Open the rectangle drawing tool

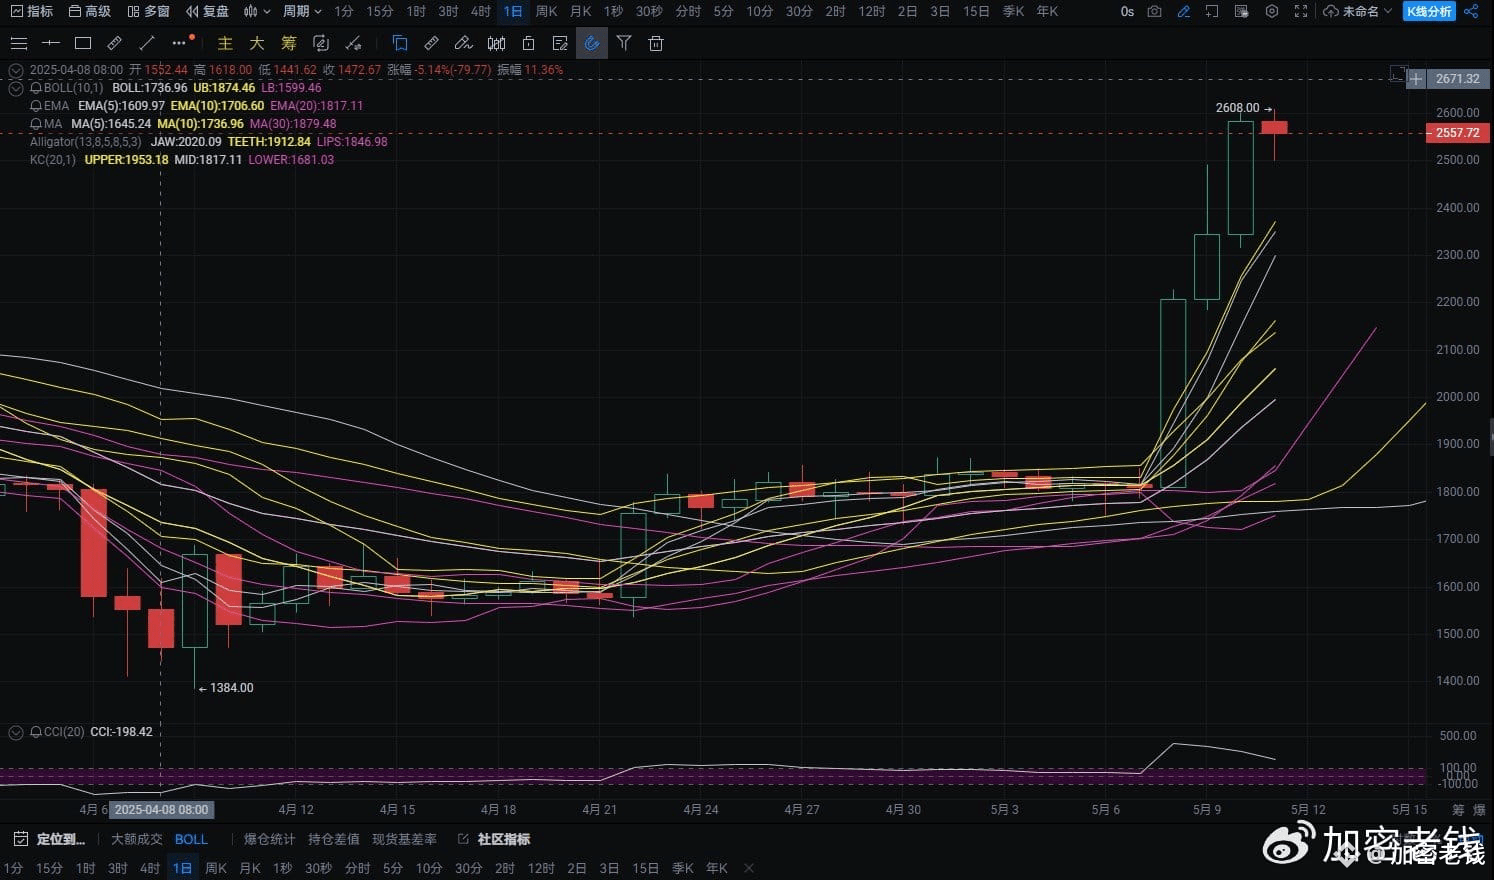tap(83, 43)
